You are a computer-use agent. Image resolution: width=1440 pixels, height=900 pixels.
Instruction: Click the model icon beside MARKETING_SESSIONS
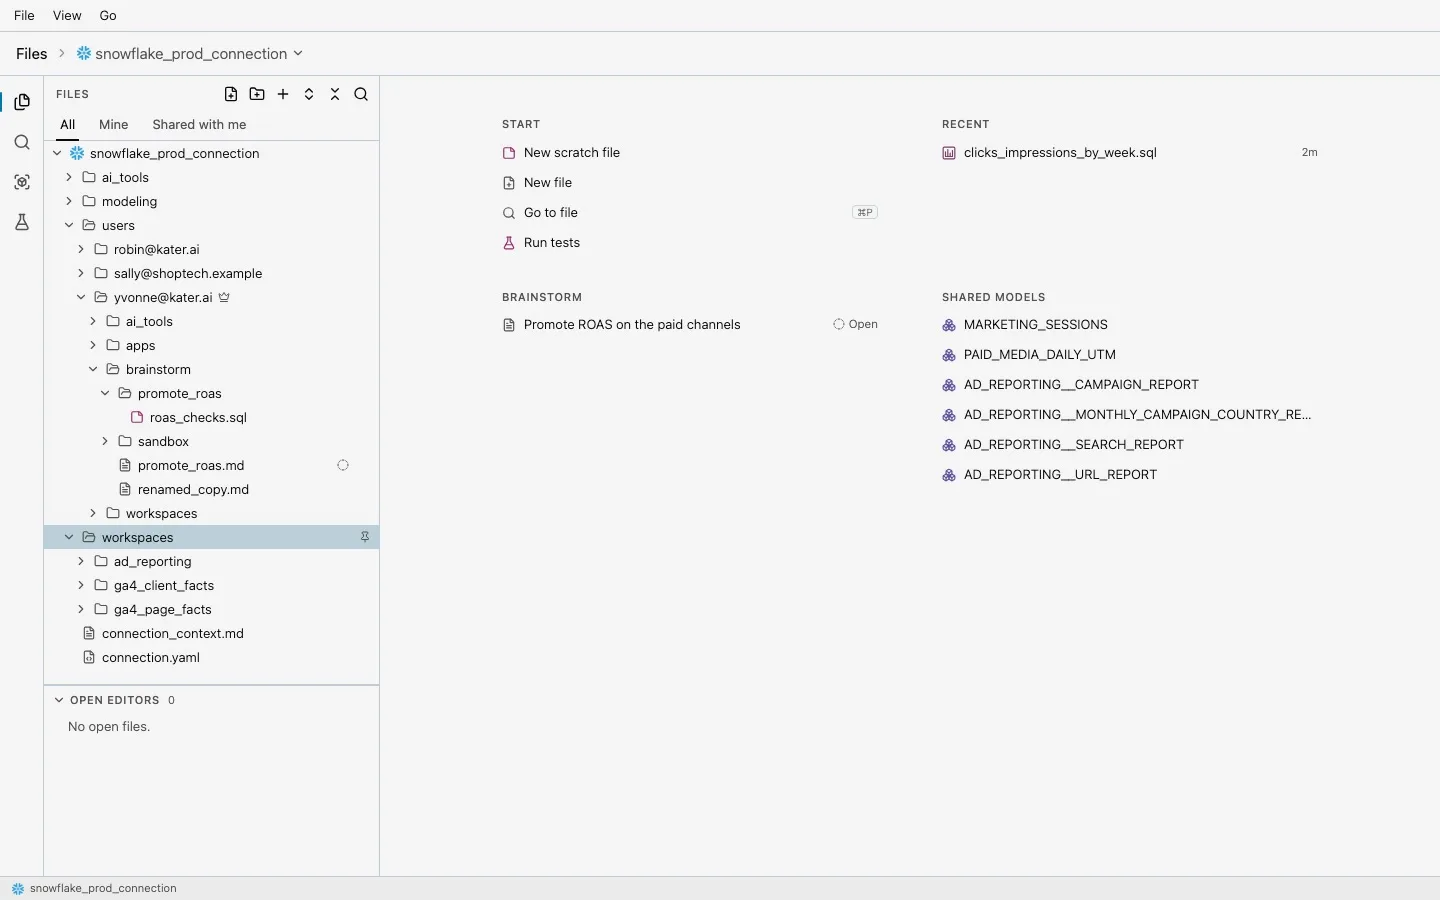(x=949, y=325)
